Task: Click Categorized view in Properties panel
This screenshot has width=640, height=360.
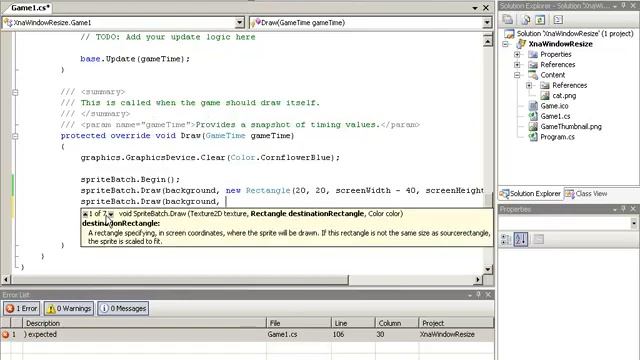Action: 506,239
